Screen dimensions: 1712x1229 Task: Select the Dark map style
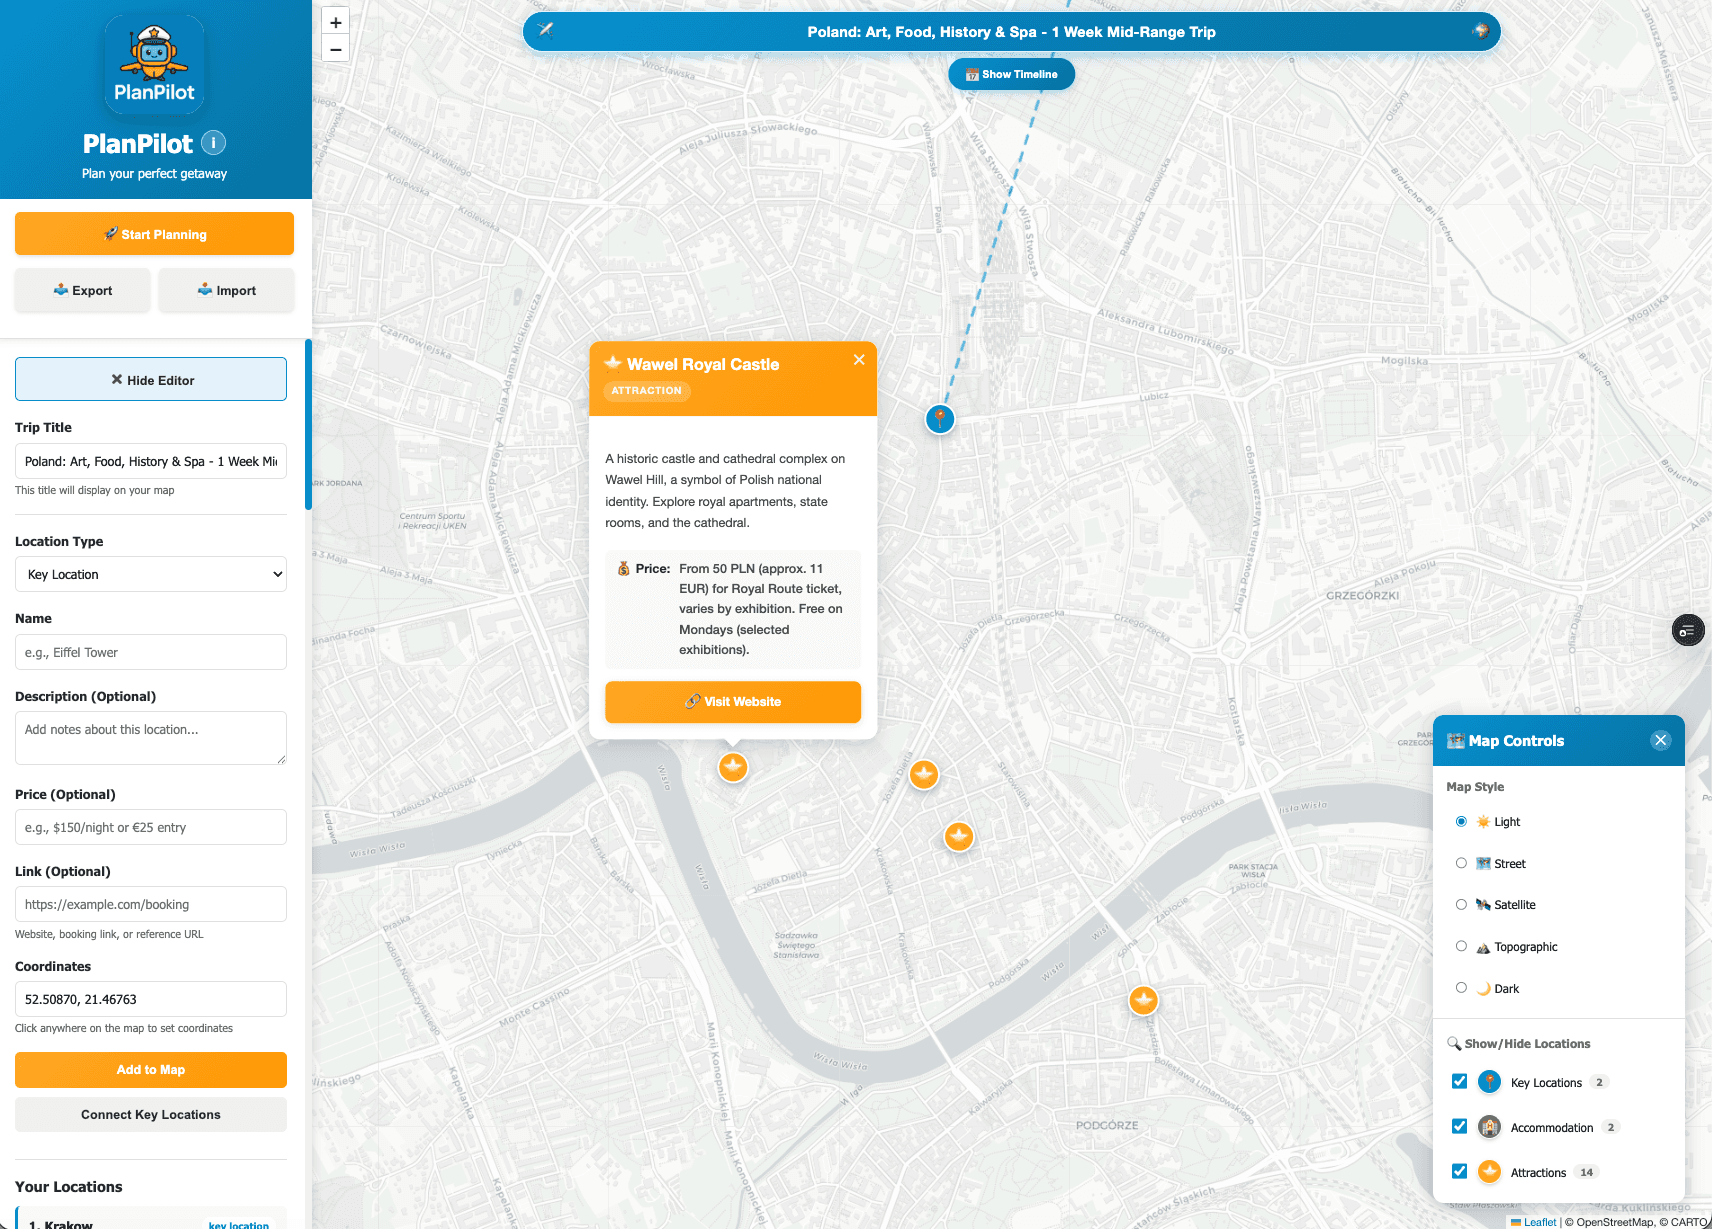pos(1461,988)
